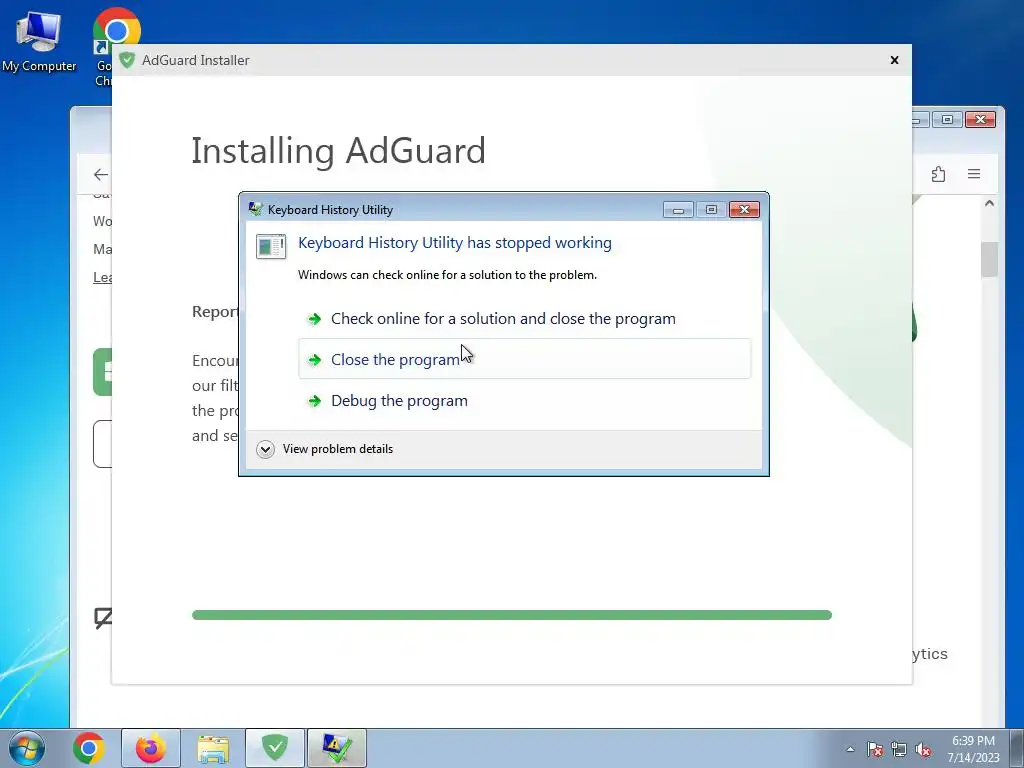Close the Firefox browser window
Image resolution: width=1024 pixels, height=768 pixels.
coord(980,120)
